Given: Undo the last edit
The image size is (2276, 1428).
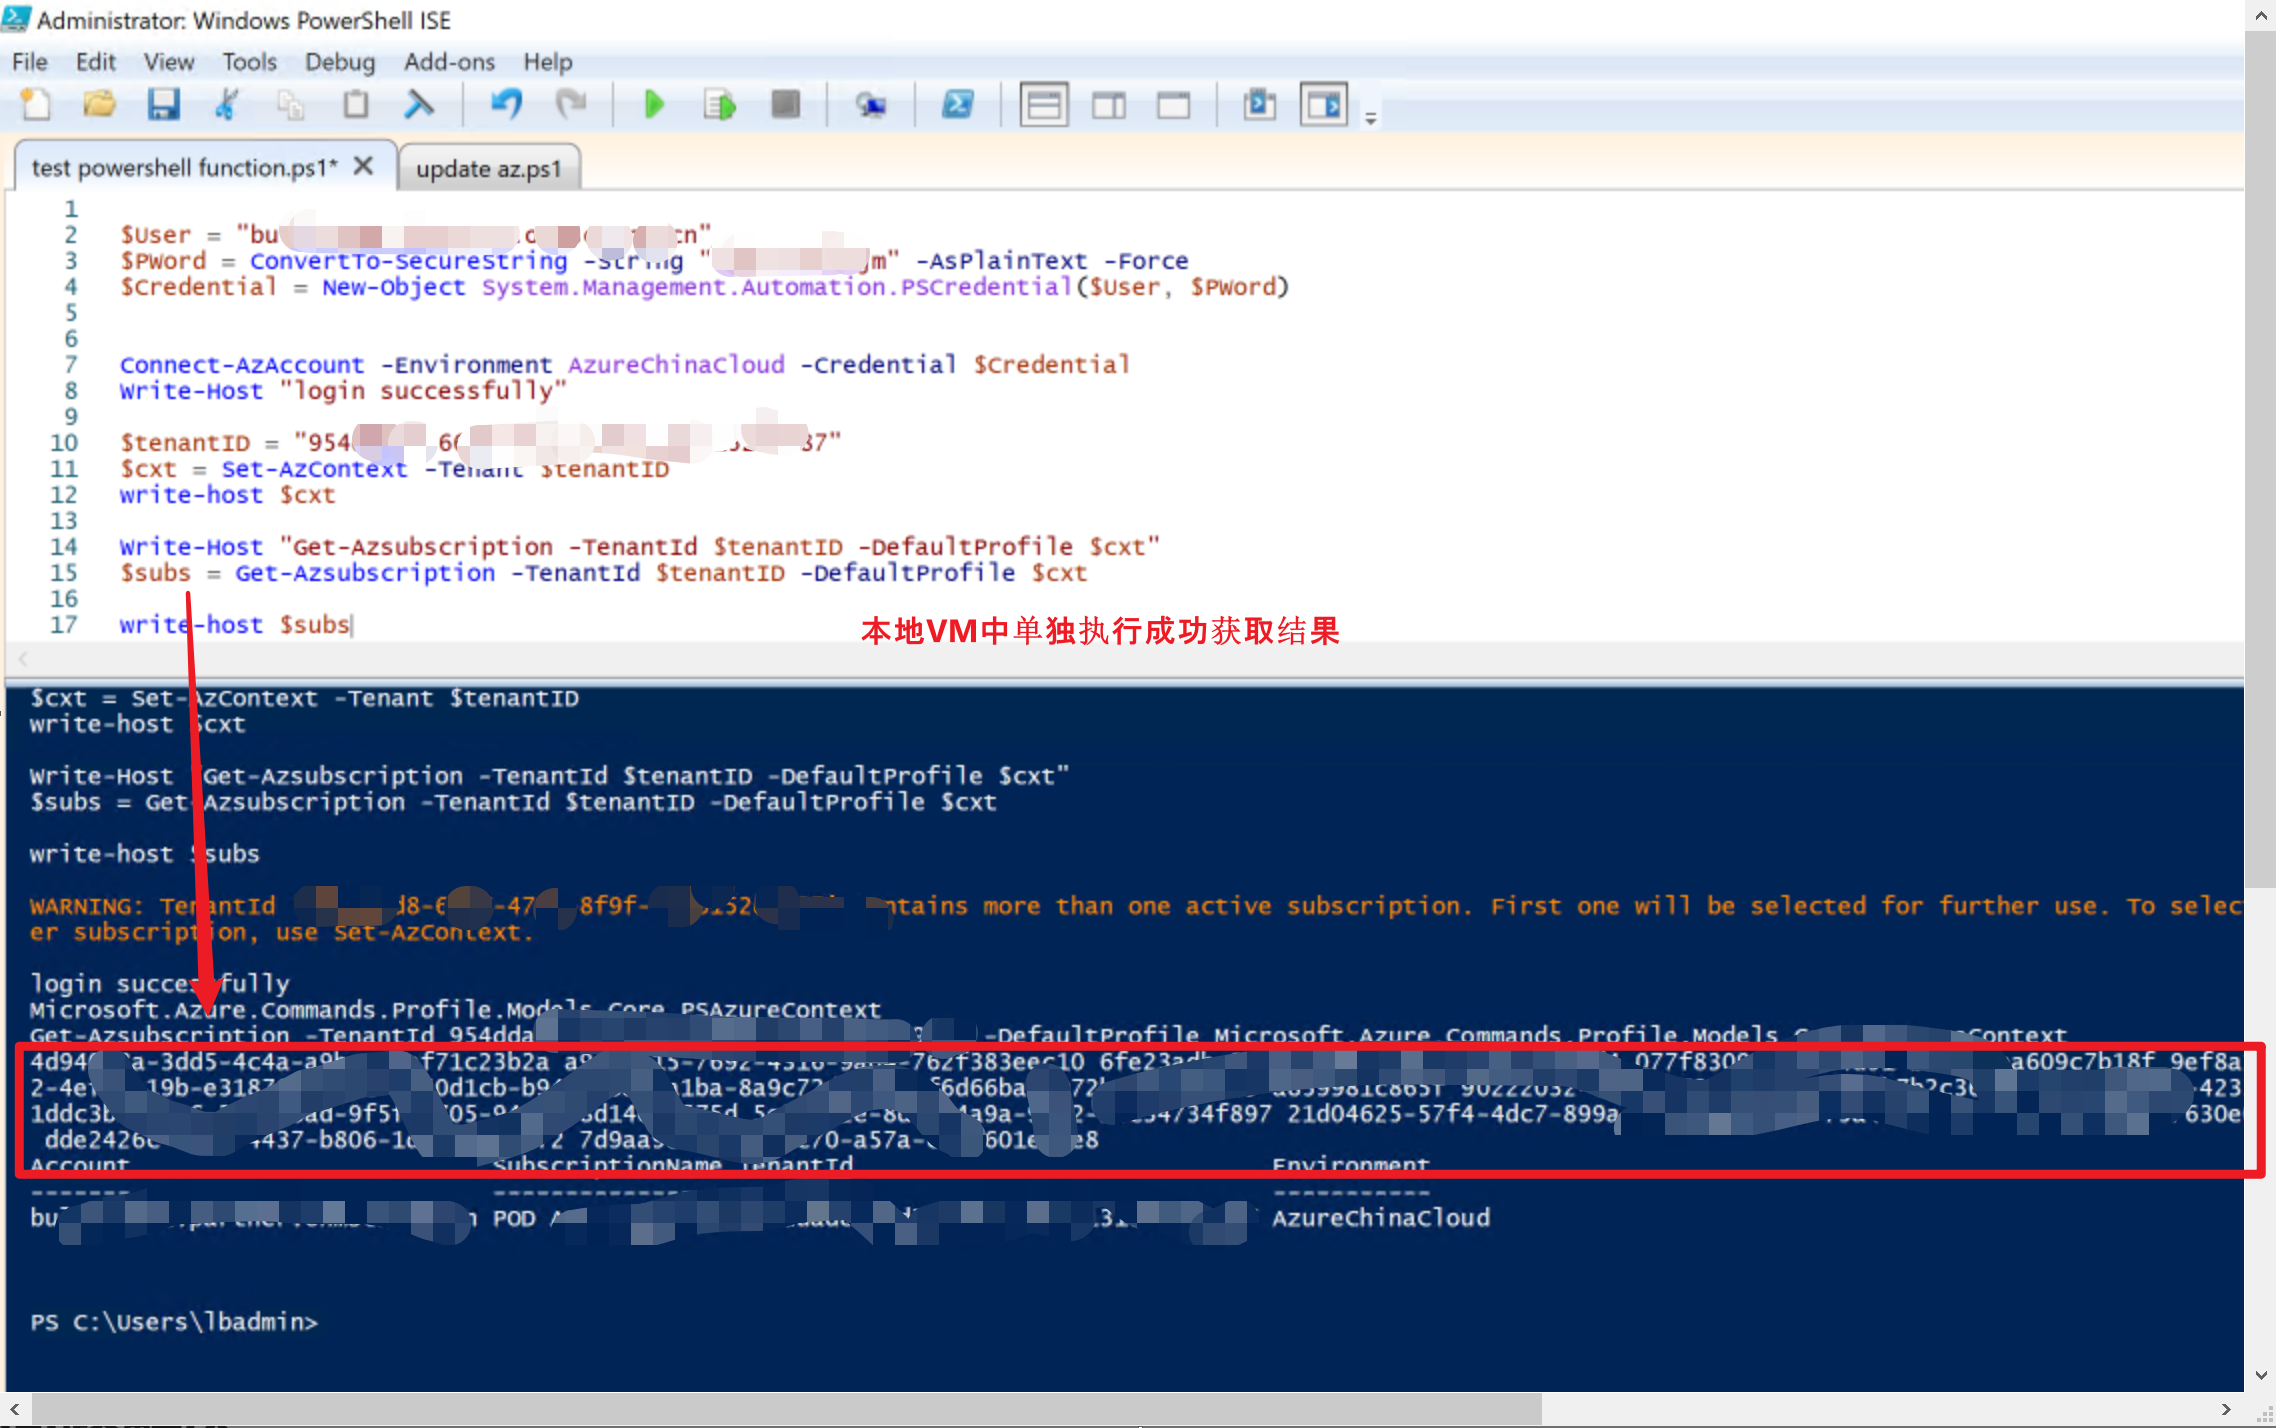Looking at the screenshot, I should 506,104.
